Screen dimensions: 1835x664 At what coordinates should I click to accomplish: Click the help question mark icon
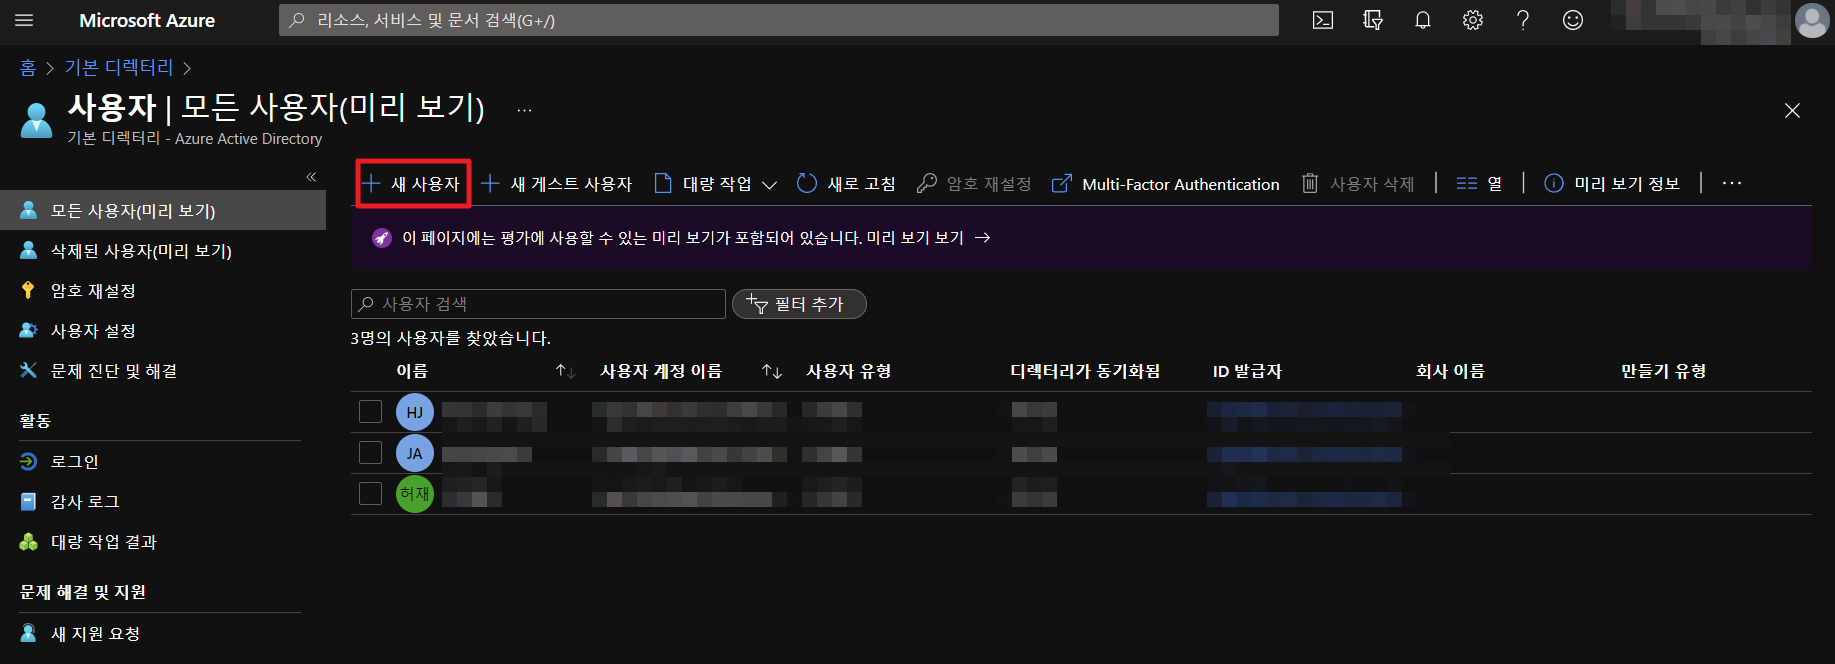tap(1522, 20)
